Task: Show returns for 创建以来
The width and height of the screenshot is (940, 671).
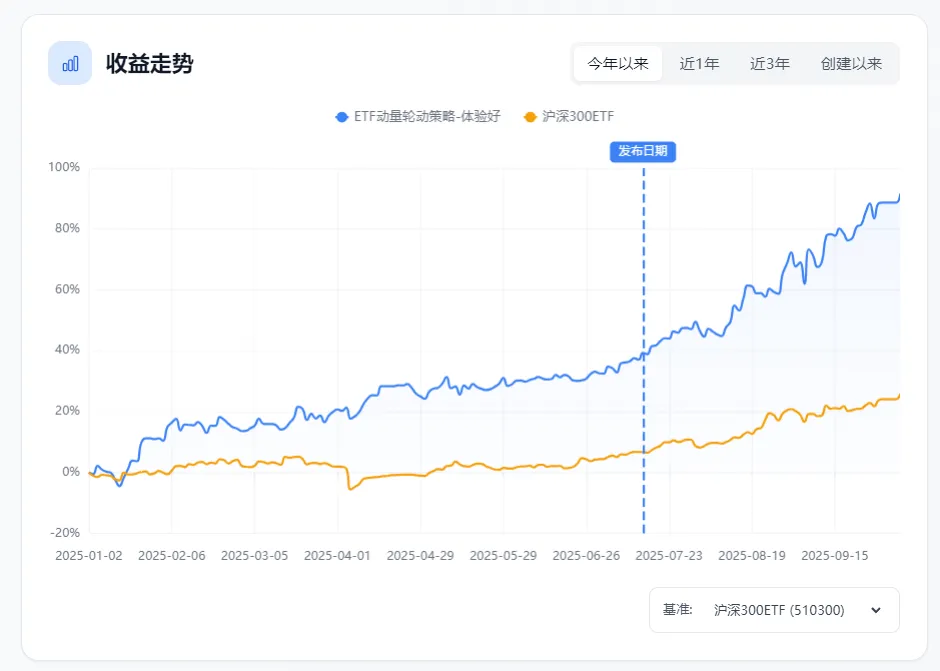Action: (x=851, y=64)
